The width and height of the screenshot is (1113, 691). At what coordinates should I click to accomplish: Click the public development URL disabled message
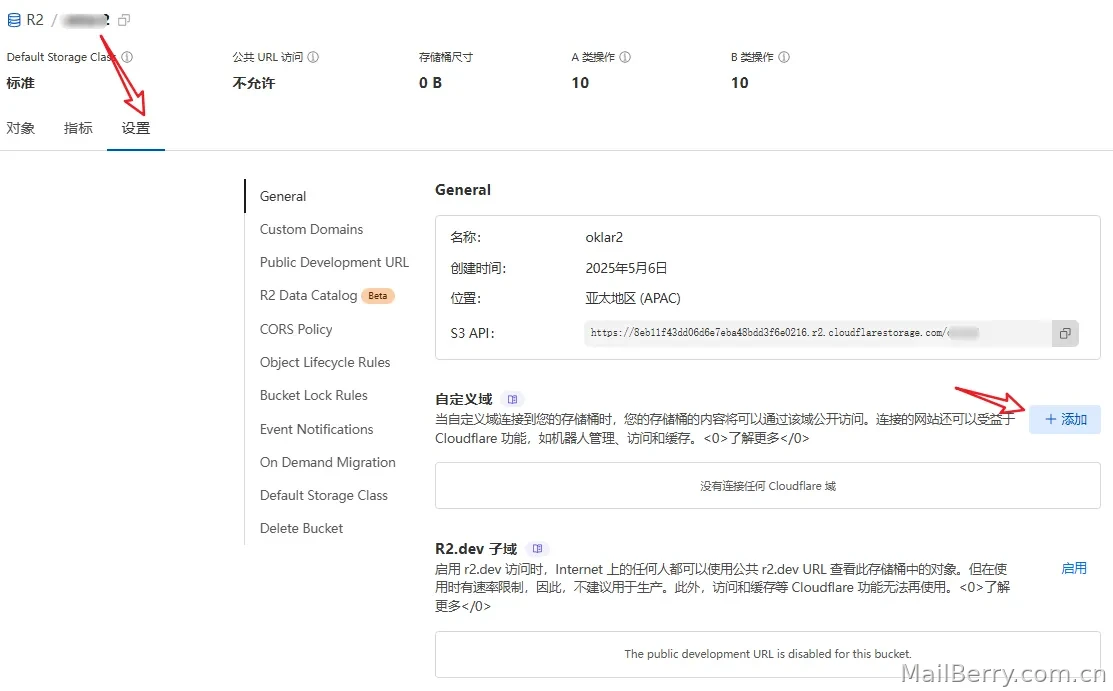[767, 653]
